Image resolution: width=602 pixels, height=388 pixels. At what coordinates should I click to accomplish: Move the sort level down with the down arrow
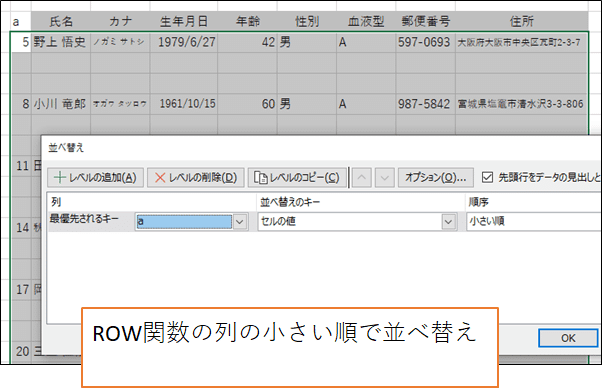tap(385, 177)
